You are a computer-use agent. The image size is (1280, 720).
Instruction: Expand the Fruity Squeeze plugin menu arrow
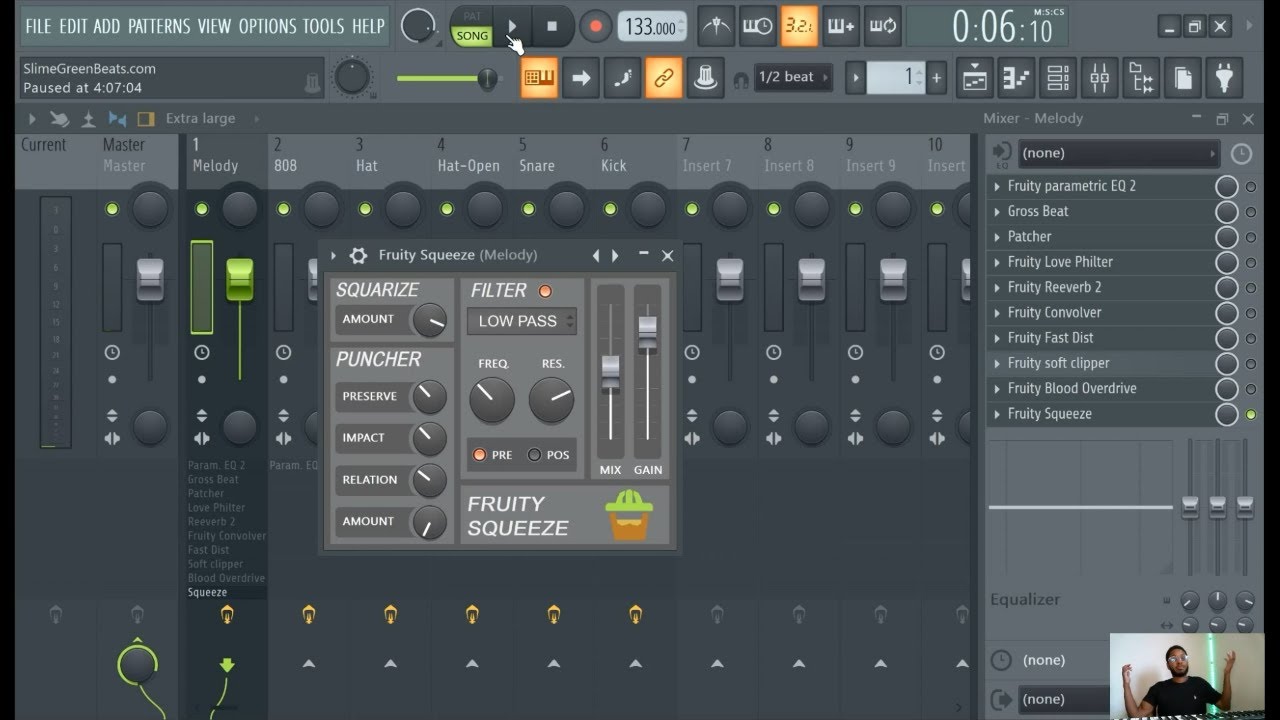tap(334, 255)
